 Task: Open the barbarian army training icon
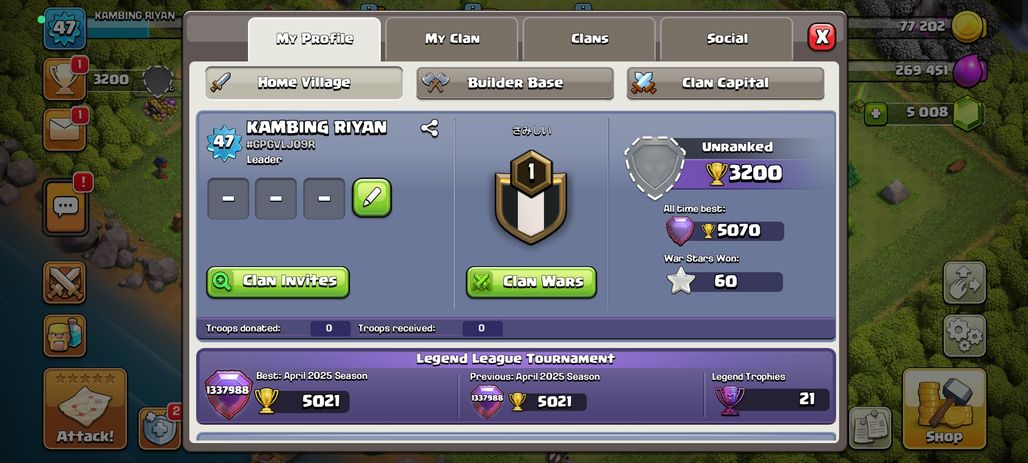tap(64, 336)
